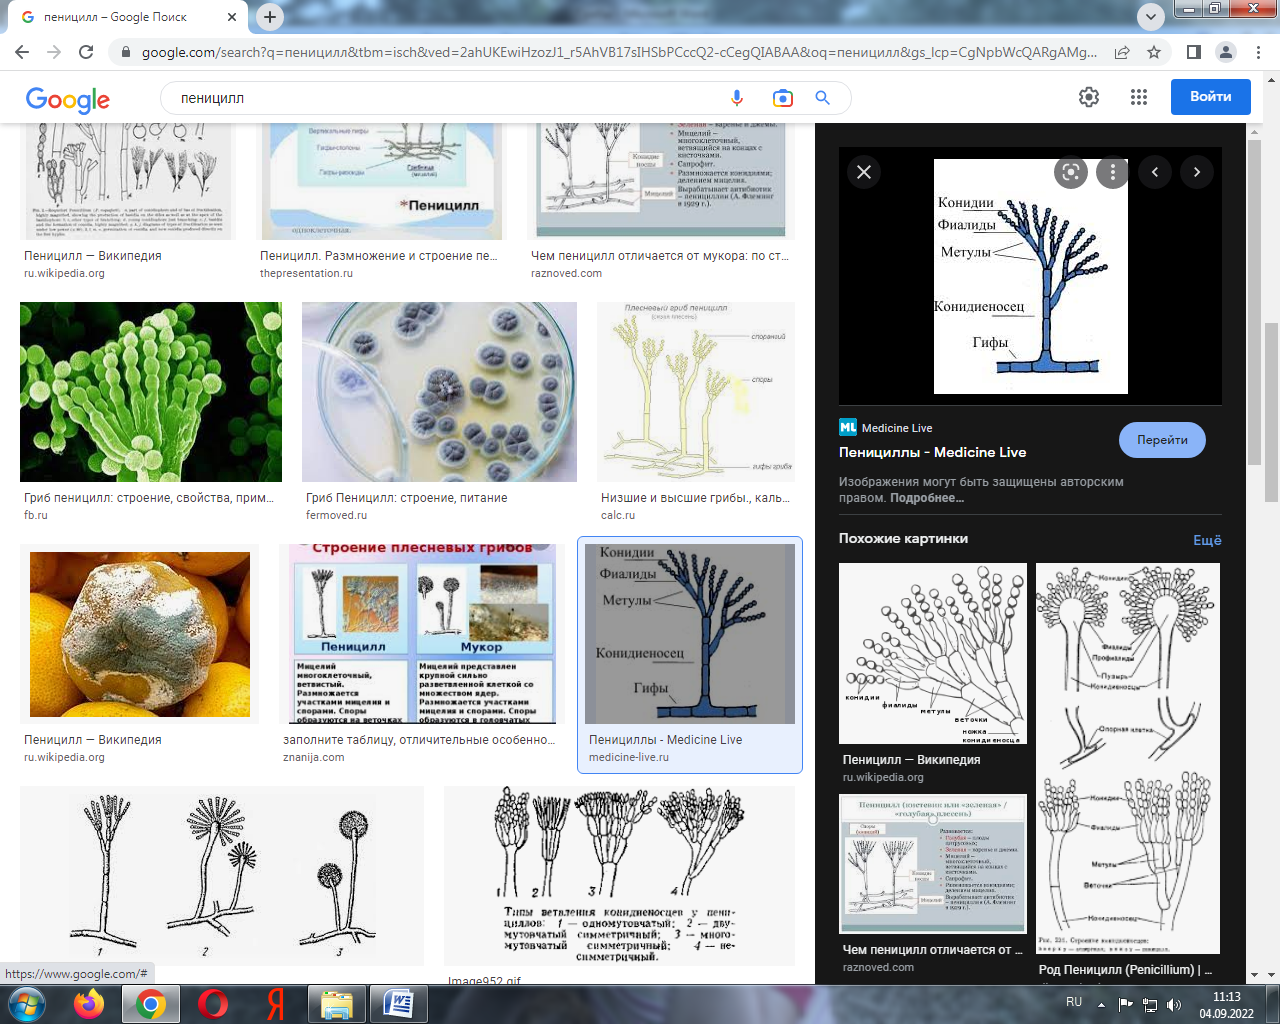Open the 'Род Пеницилл (Penicillium)' similar image
Viewport: 1280px width, 1024px height.
(1128, 758)
